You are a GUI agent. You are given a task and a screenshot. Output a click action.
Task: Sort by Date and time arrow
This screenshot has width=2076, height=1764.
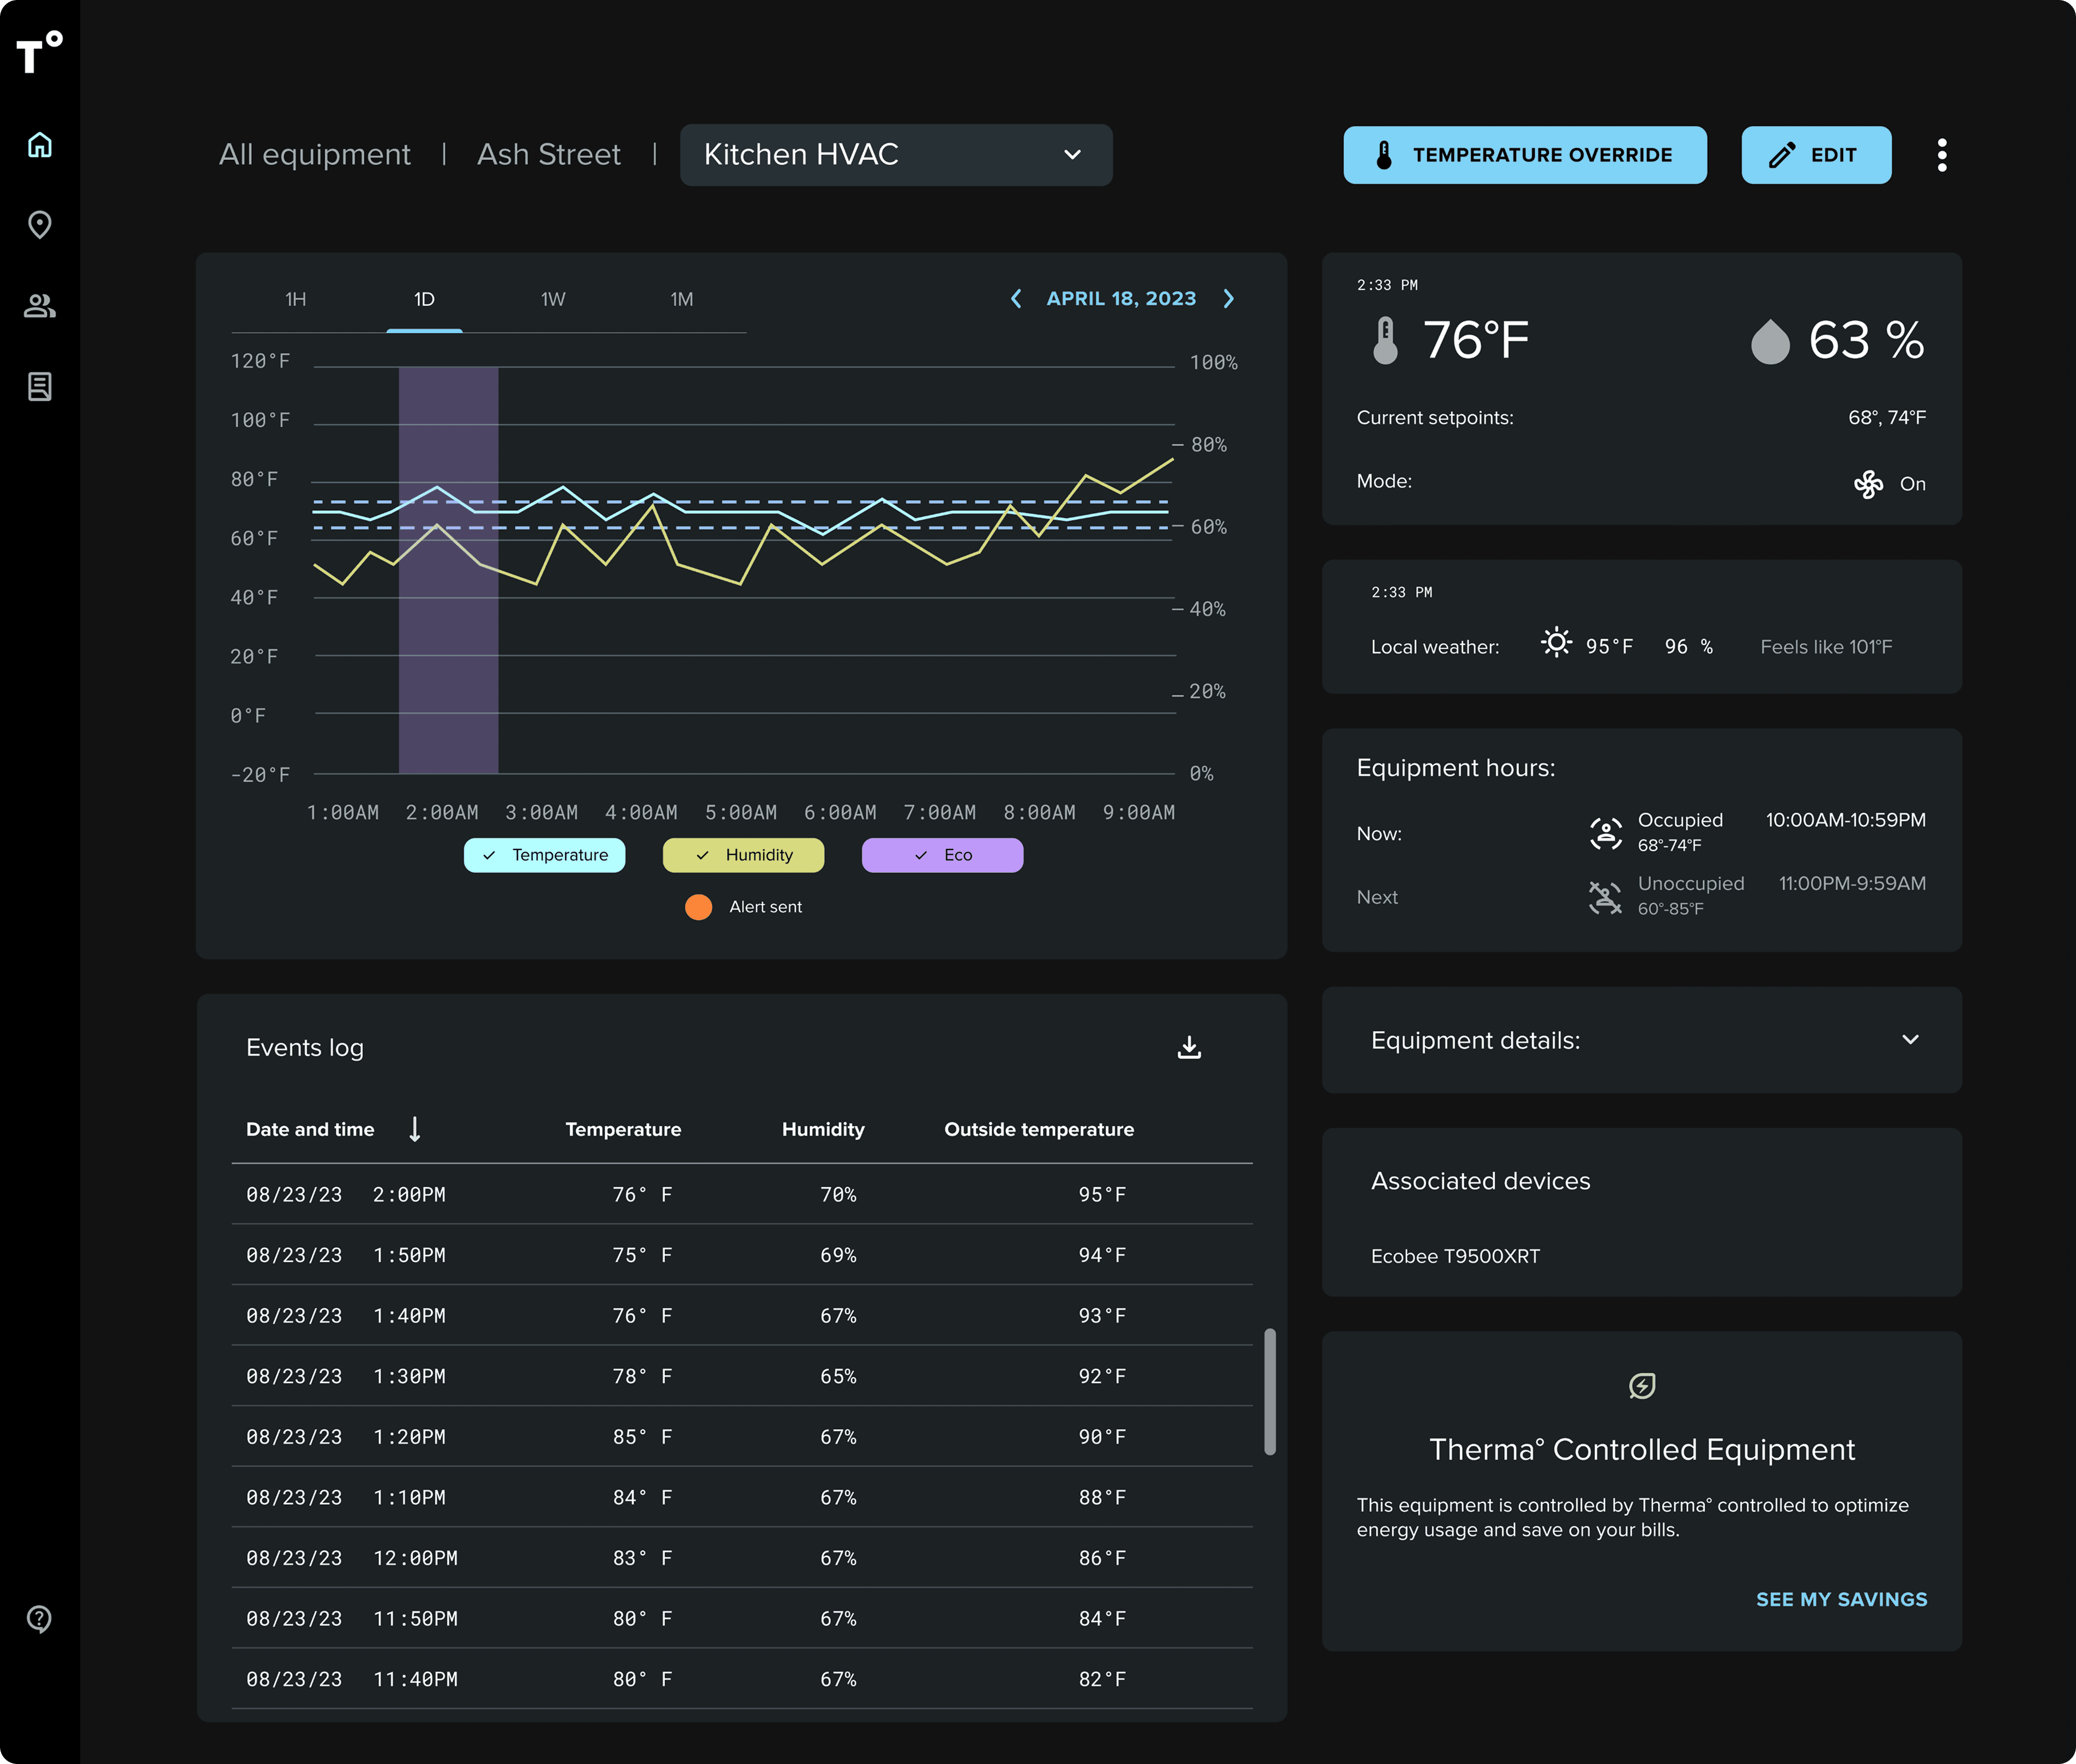click(x=415, y=1129)
